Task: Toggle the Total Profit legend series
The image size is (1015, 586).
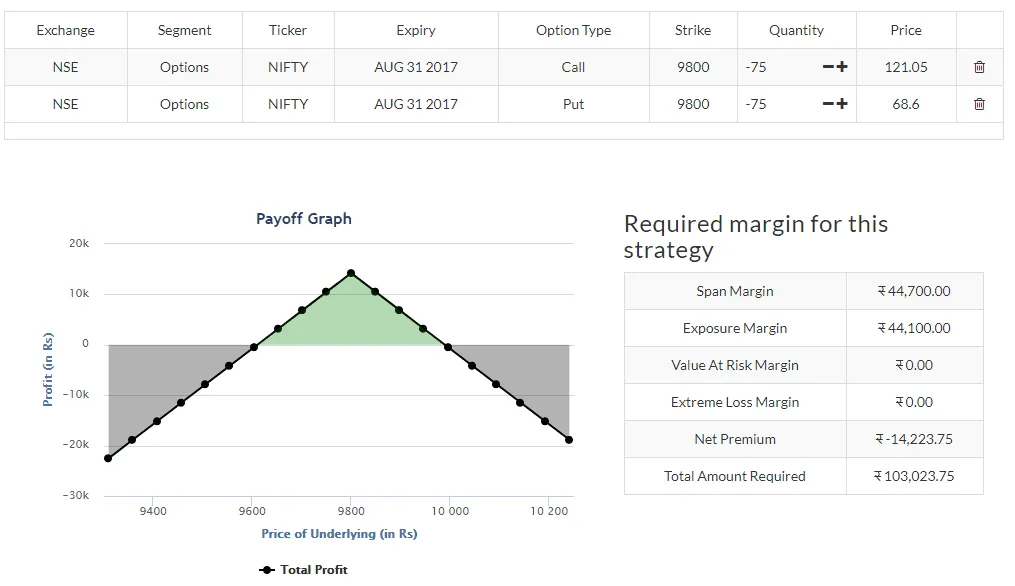Action: [304, 569]
